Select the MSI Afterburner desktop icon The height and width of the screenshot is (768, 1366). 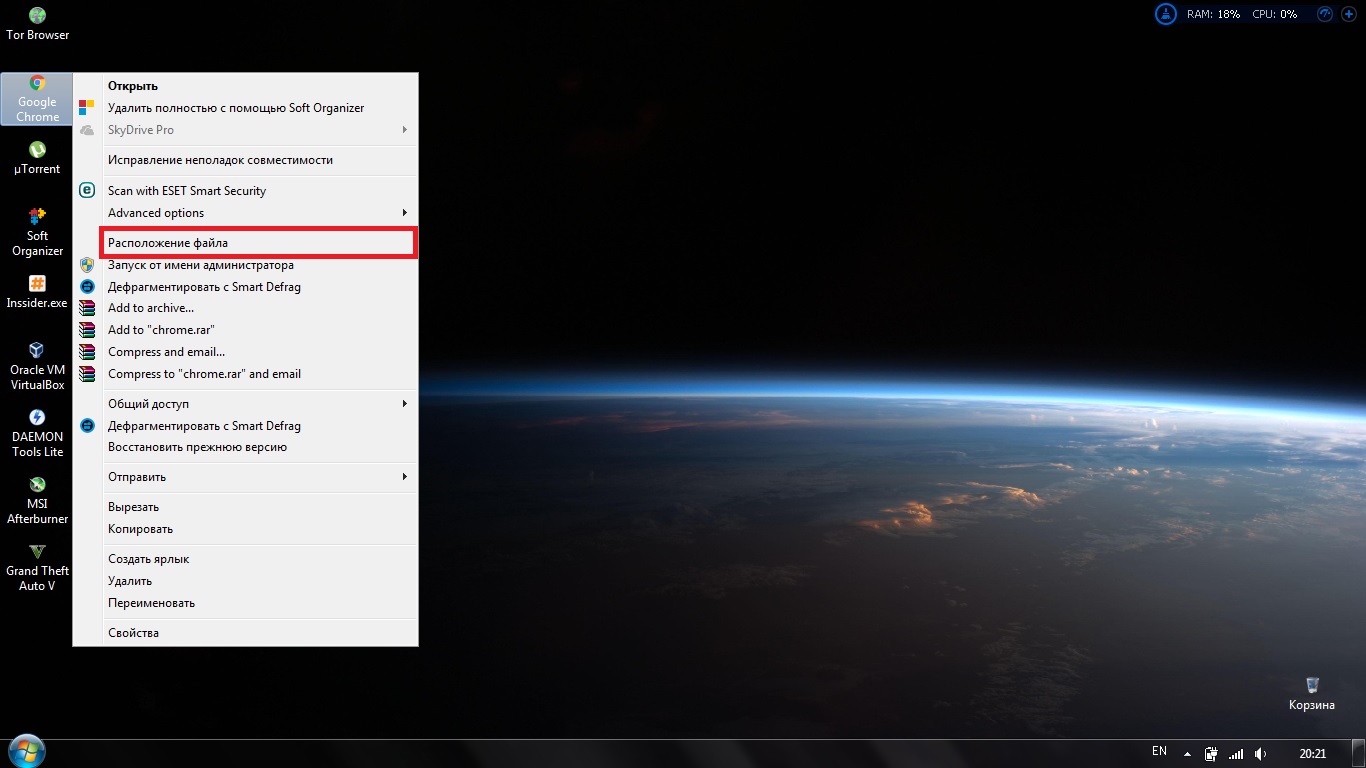[x=37, y=499]
